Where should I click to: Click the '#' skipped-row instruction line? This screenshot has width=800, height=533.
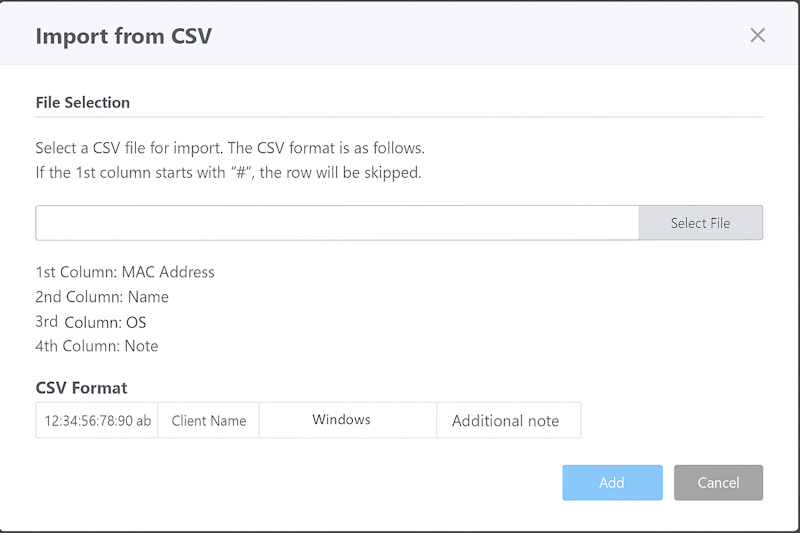tap(228, 173)
